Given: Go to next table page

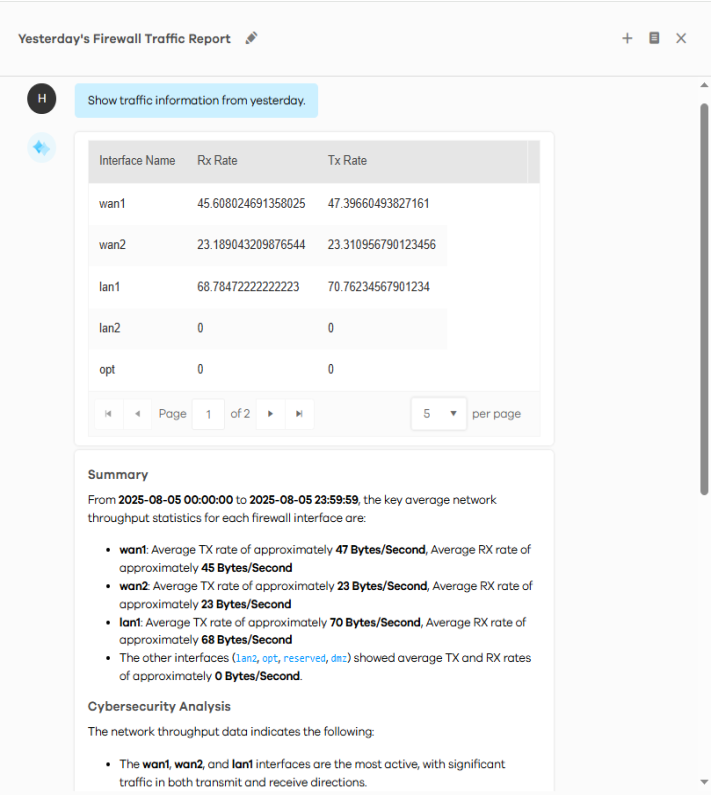Looking at the screenshot, I should click(x=270, y=414).
